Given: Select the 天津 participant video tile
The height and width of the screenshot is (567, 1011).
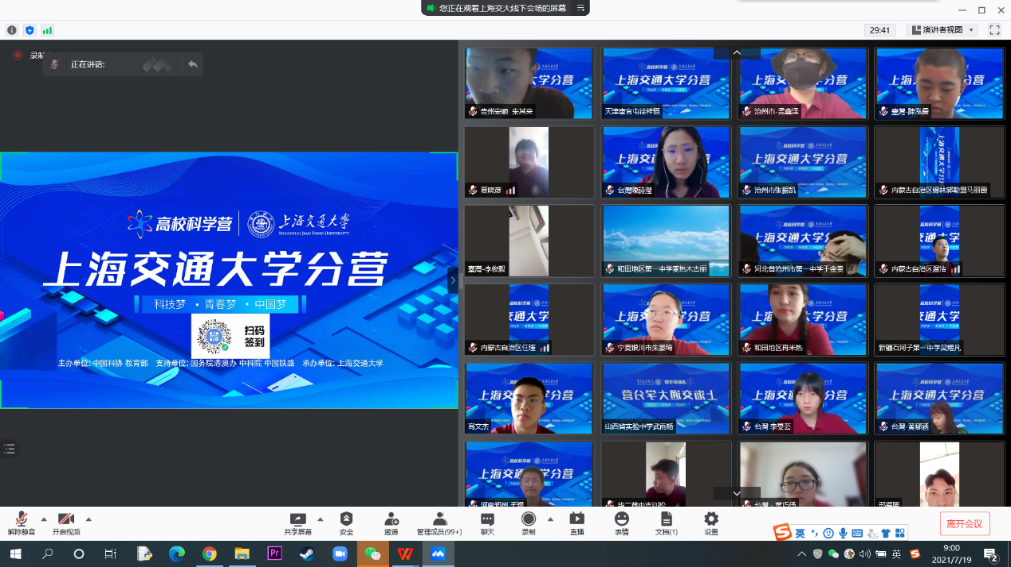Looking at the screenshot, I should (665, 83).
